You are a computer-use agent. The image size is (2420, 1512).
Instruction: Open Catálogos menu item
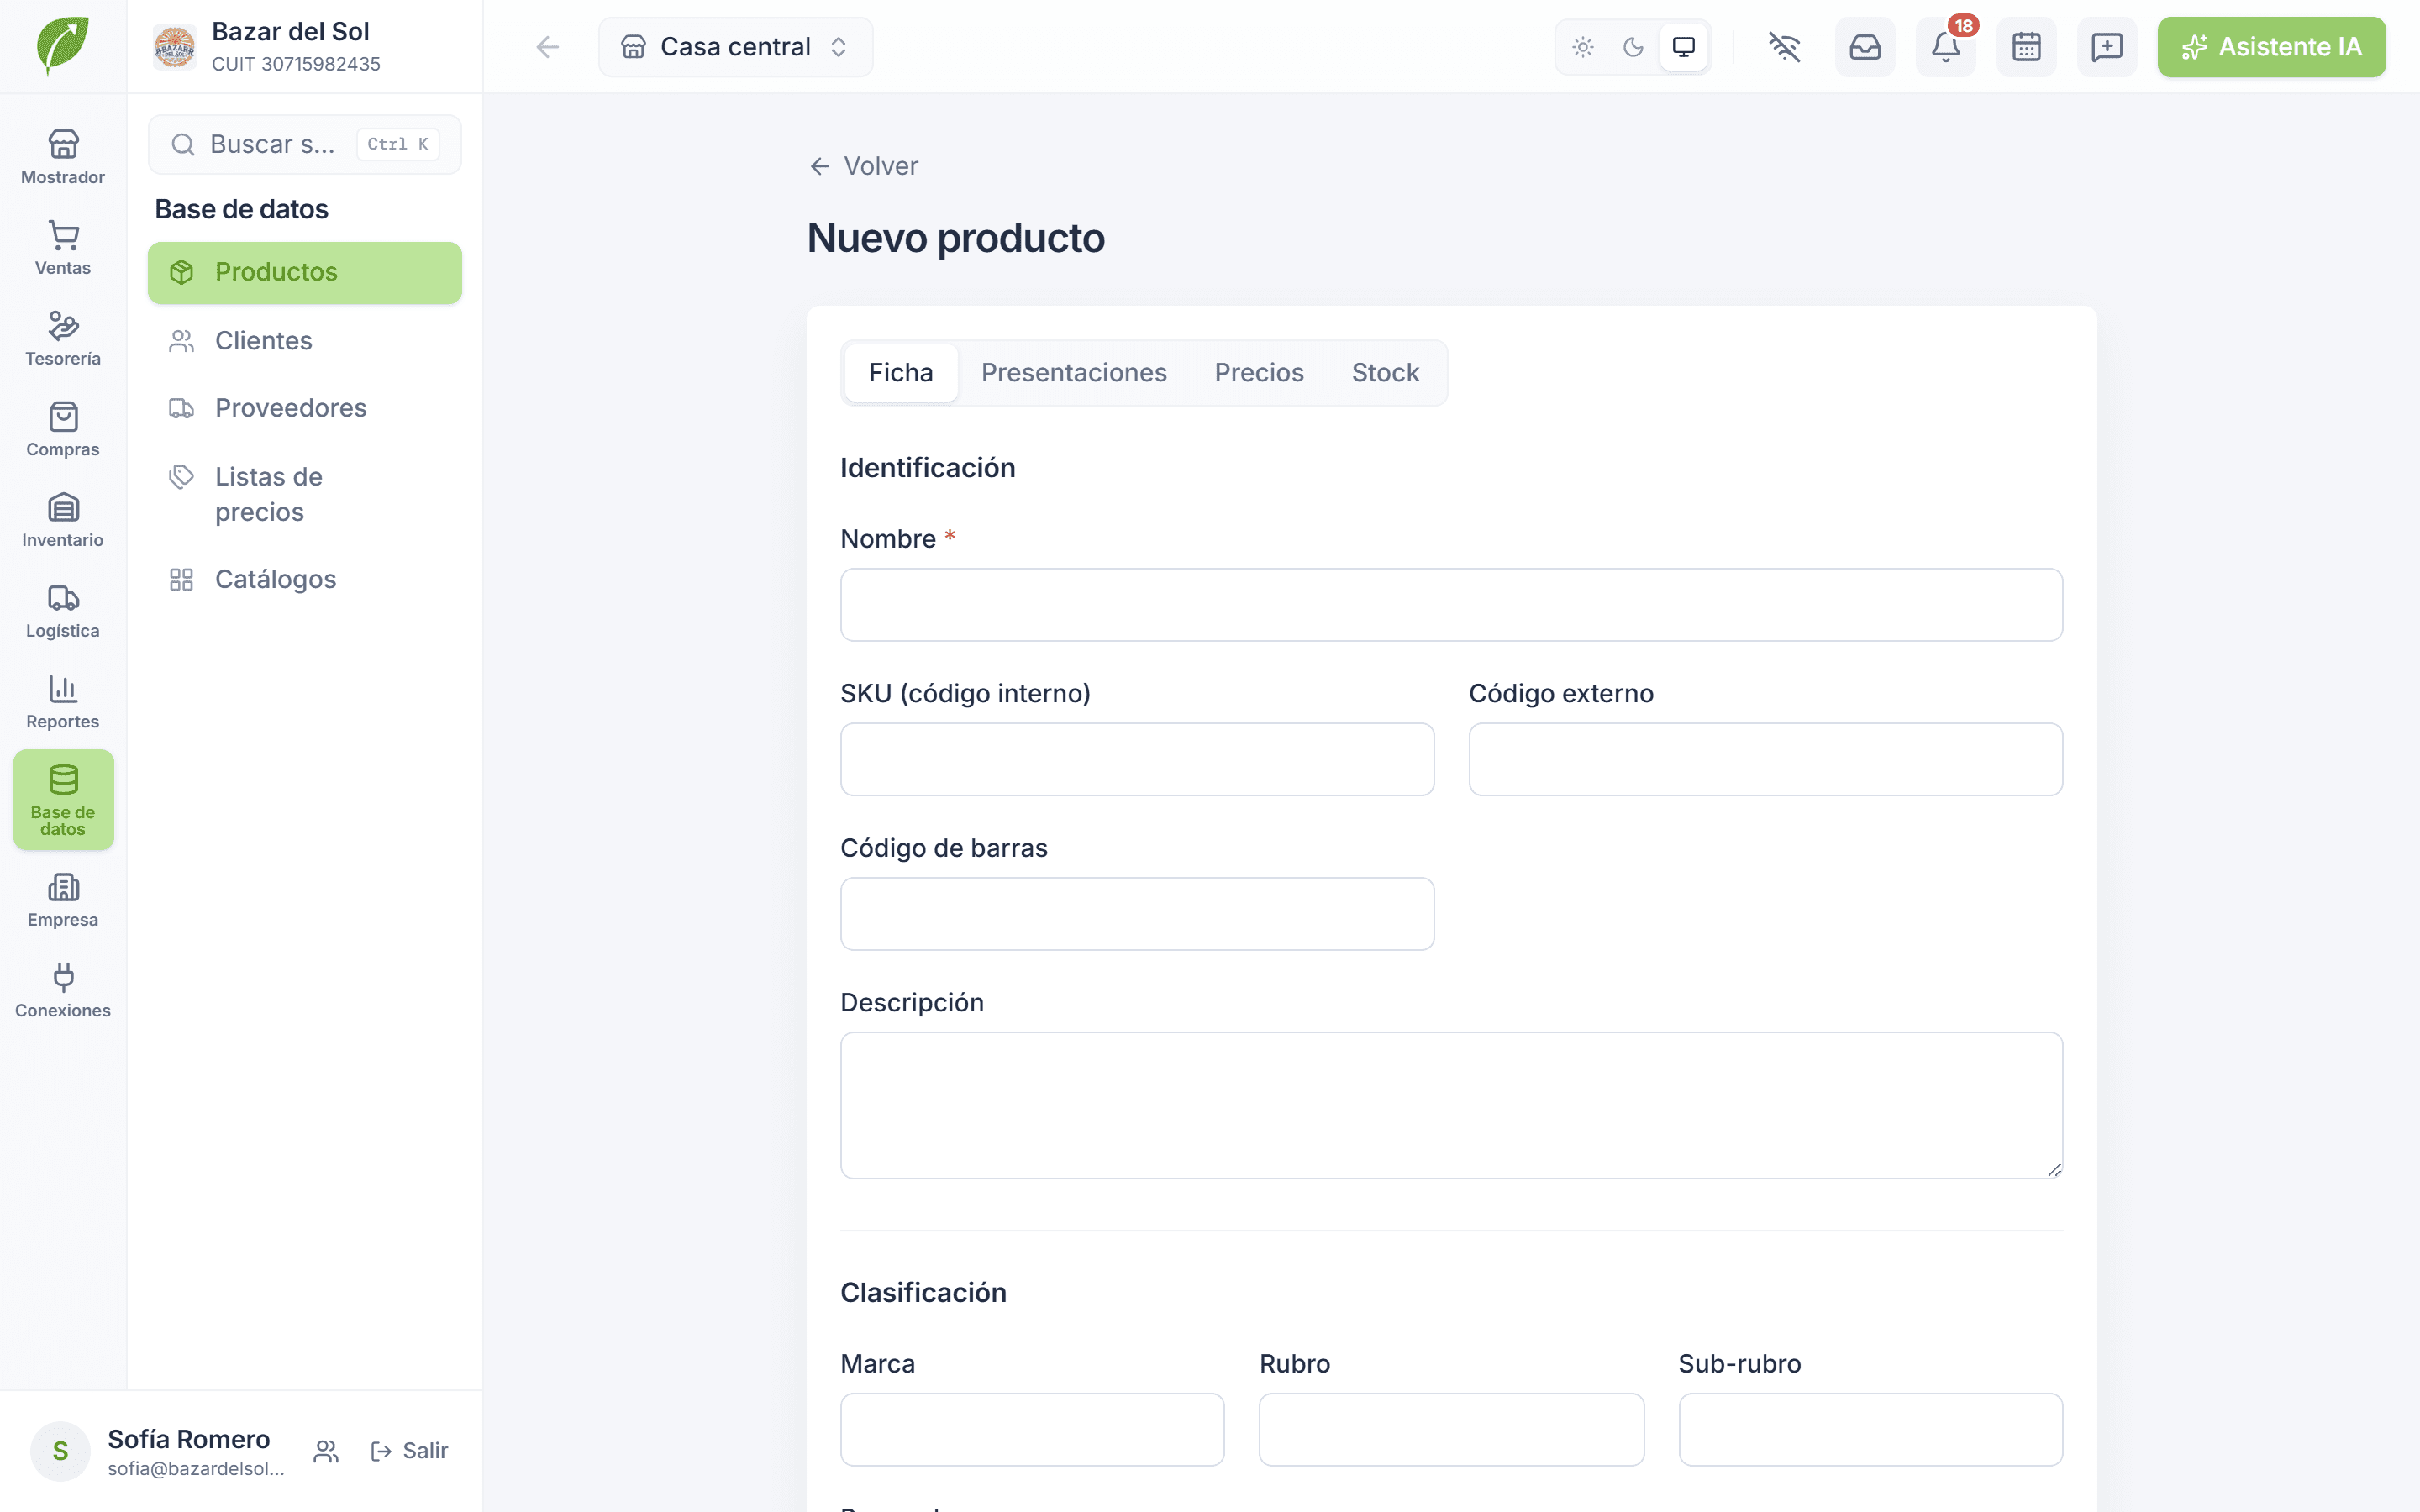(x=305, y=580)
